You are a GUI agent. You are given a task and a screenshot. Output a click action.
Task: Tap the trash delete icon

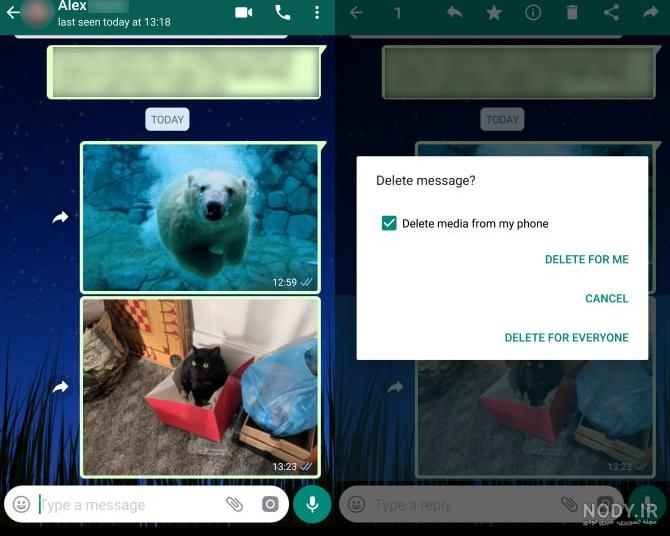[x=572, y=13]
